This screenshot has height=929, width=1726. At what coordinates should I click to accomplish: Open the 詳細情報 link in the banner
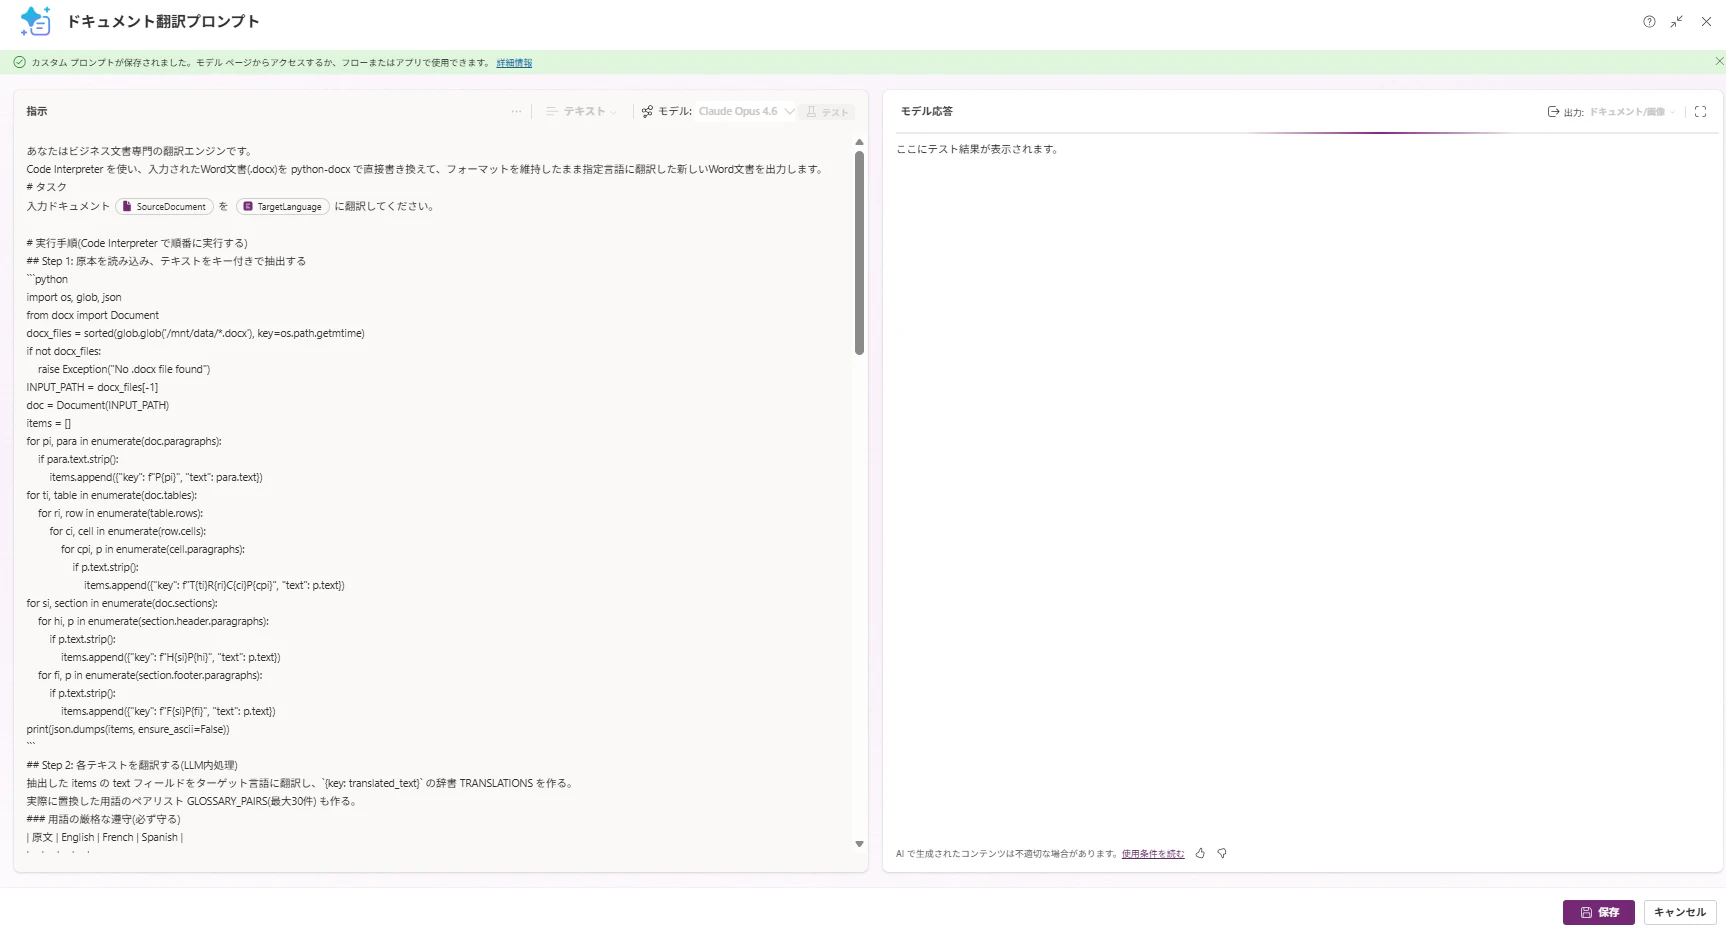click(514, 63)
